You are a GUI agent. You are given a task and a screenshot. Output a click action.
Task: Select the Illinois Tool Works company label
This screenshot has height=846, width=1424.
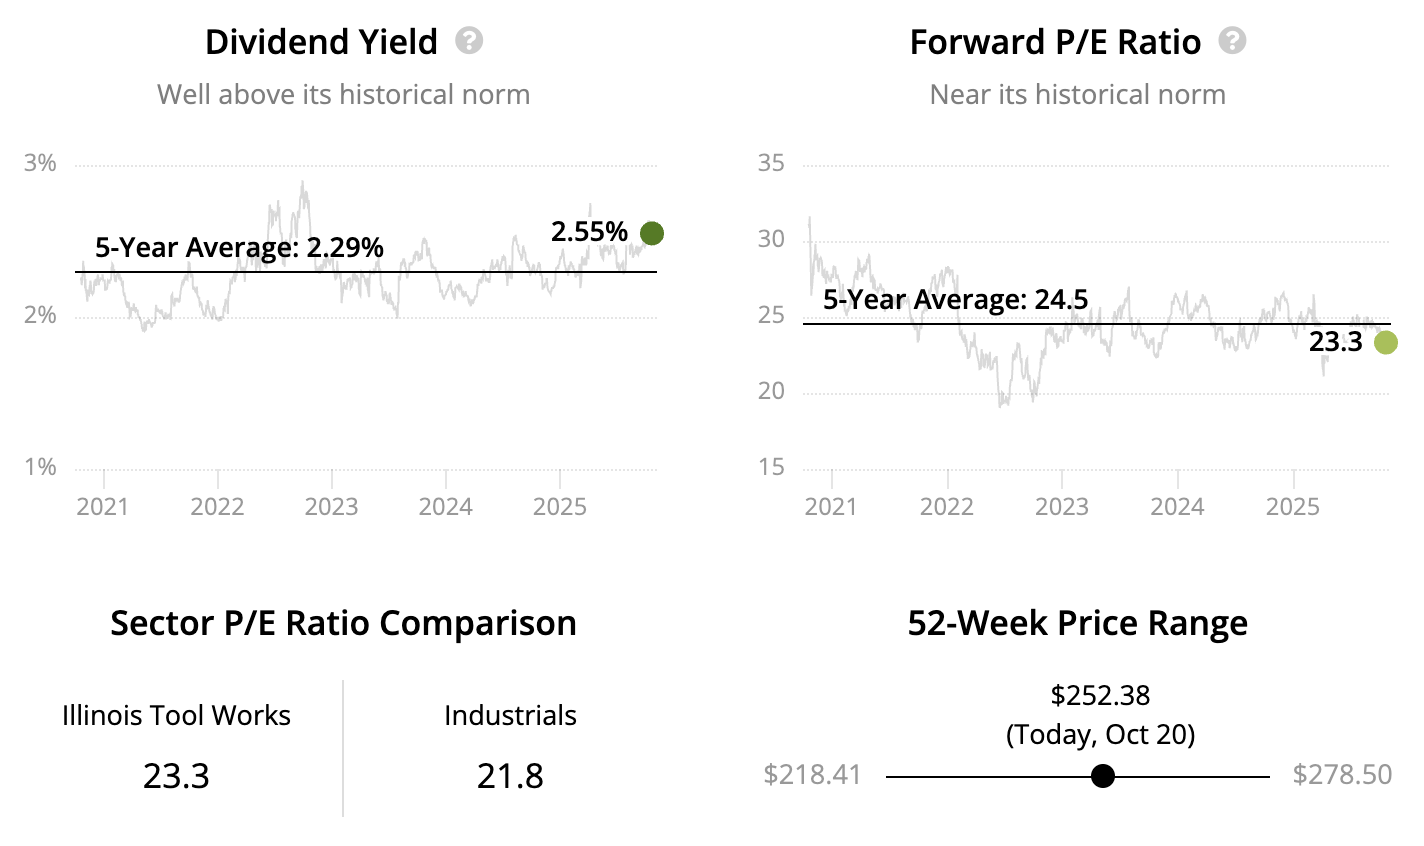176,716
